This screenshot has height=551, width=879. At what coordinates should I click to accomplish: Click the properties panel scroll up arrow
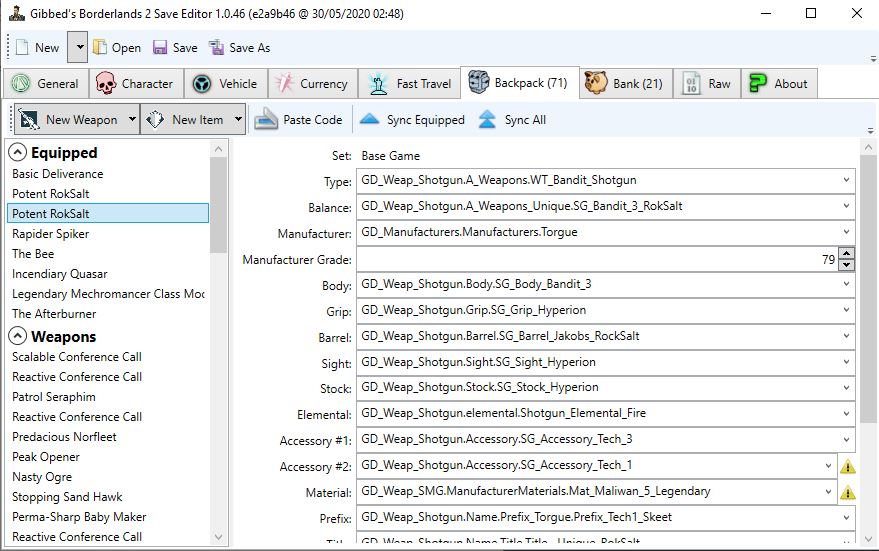(868, 148)
